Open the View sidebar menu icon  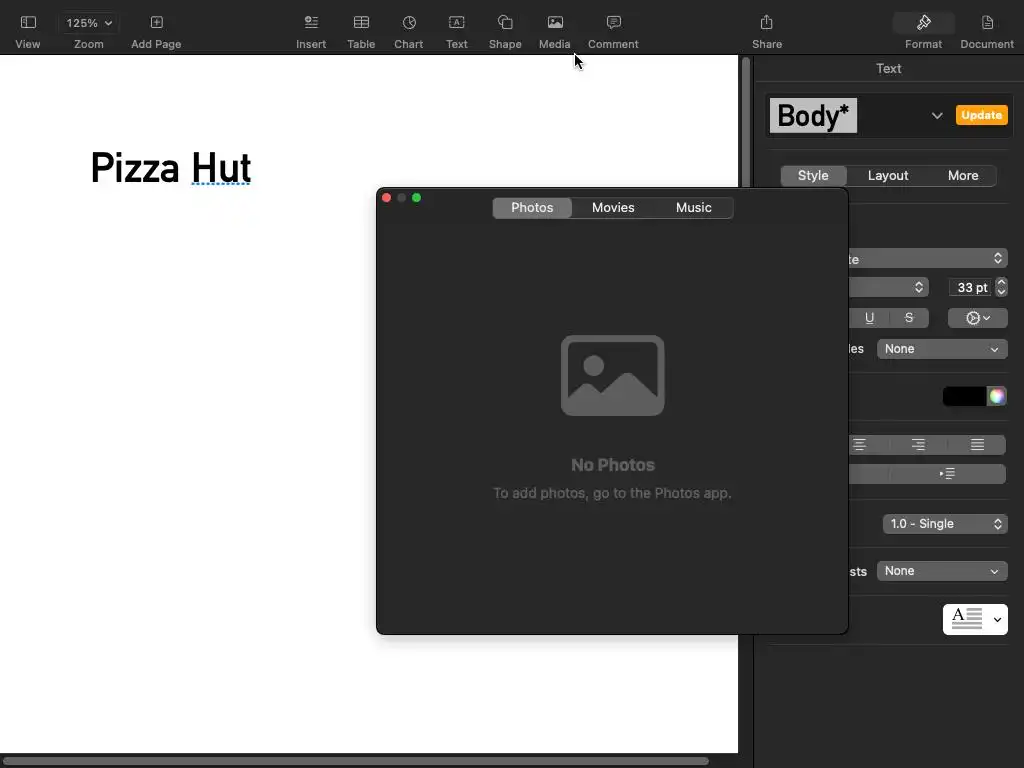coord(28,23)
